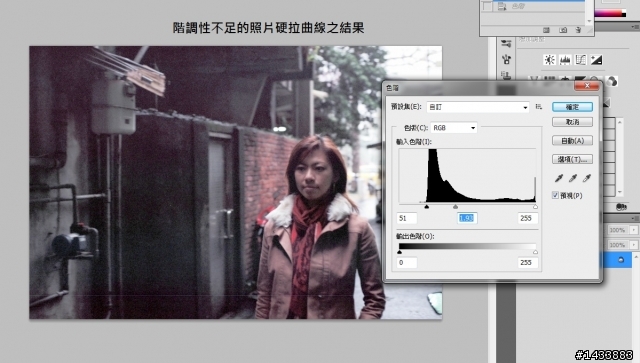Image resolution: width=640 pixels, height=363 pixels.
Task: Open the 色版 RGB channel dropdown
Action: point(454,128)
